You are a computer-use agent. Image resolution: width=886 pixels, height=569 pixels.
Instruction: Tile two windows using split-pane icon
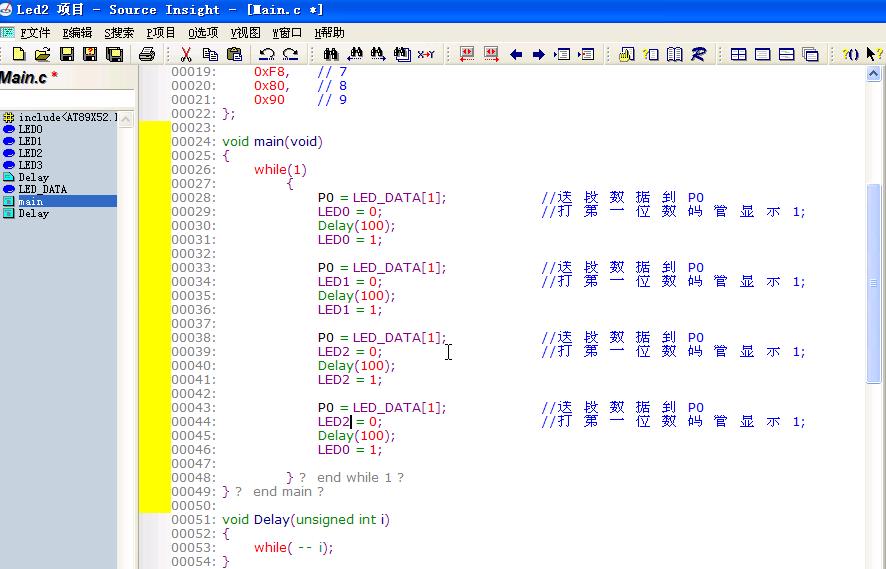click(787, 54)
